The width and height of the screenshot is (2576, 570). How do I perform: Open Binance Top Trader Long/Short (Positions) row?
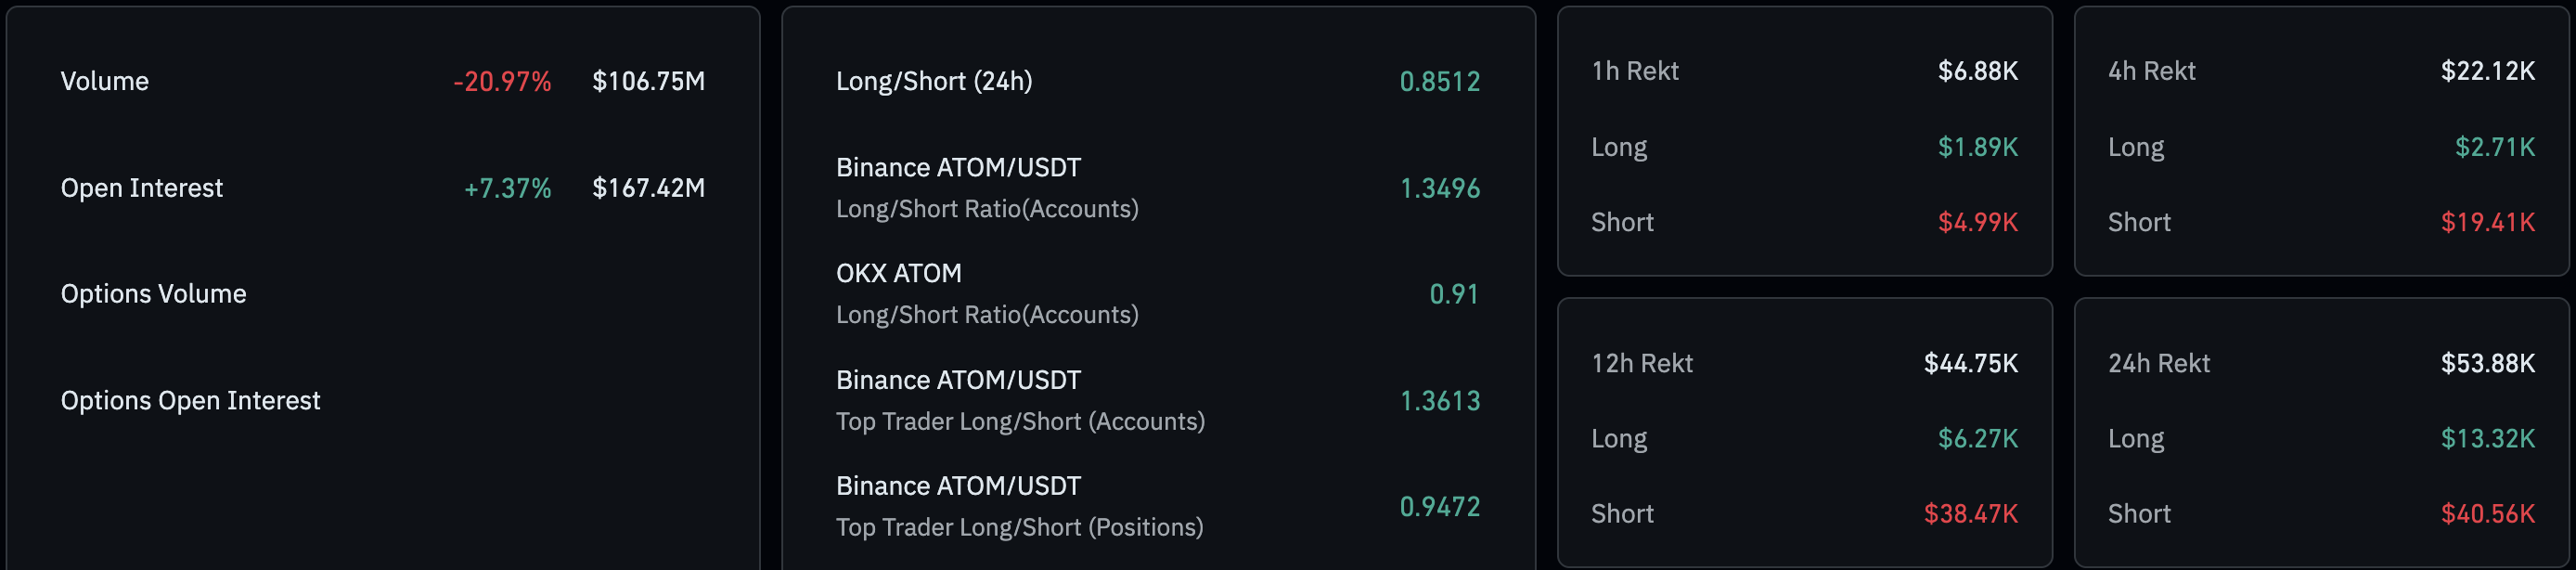[1019, 506]
